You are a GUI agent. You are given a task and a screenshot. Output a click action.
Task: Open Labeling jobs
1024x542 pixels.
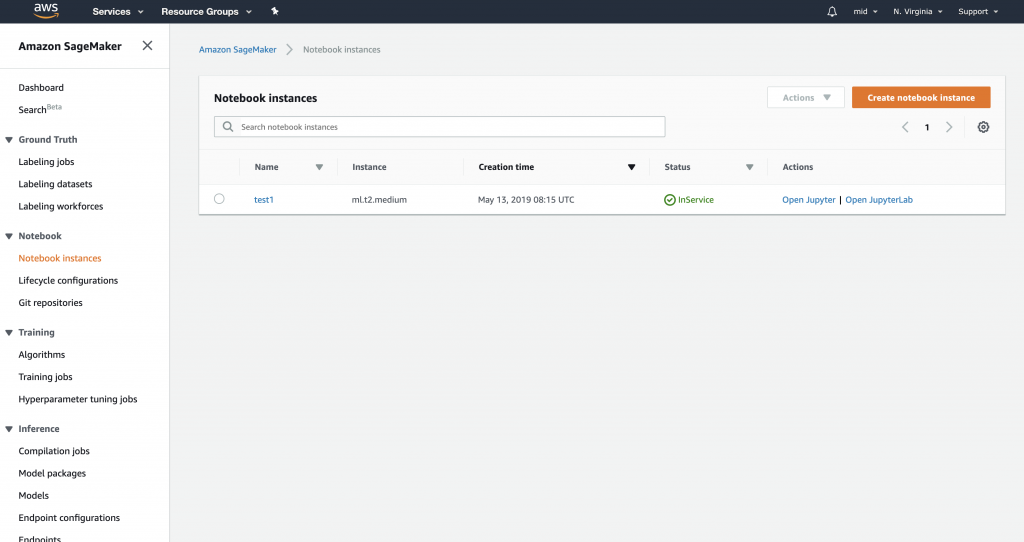pos(46,162)
